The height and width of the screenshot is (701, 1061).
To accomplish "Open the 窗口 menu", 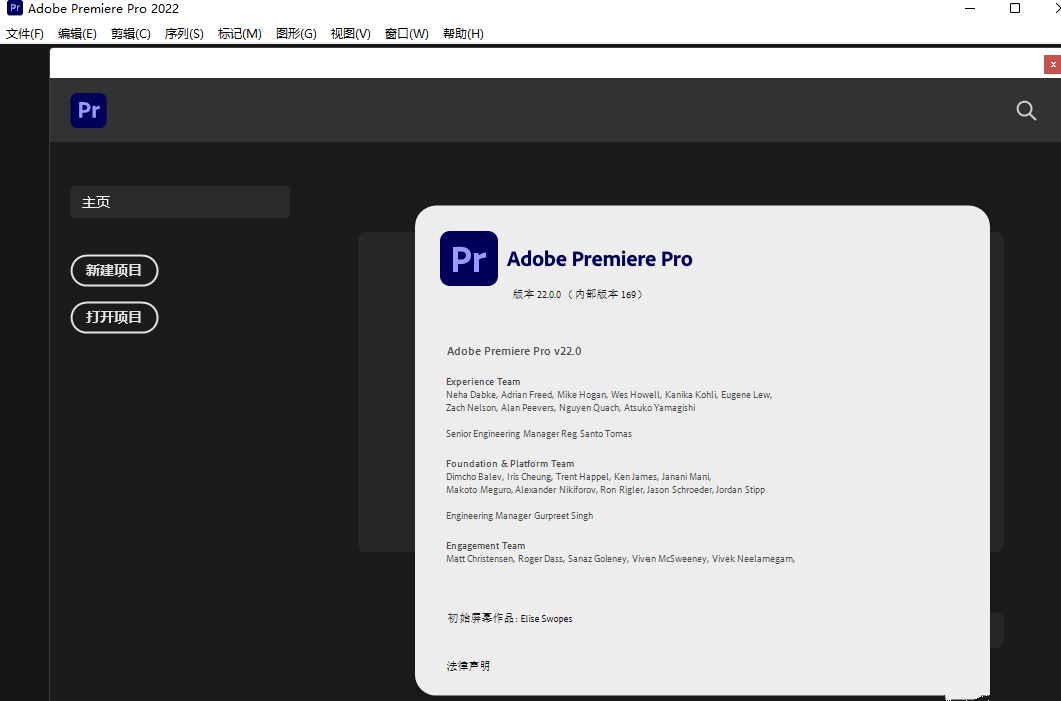I will click(407, 33).
